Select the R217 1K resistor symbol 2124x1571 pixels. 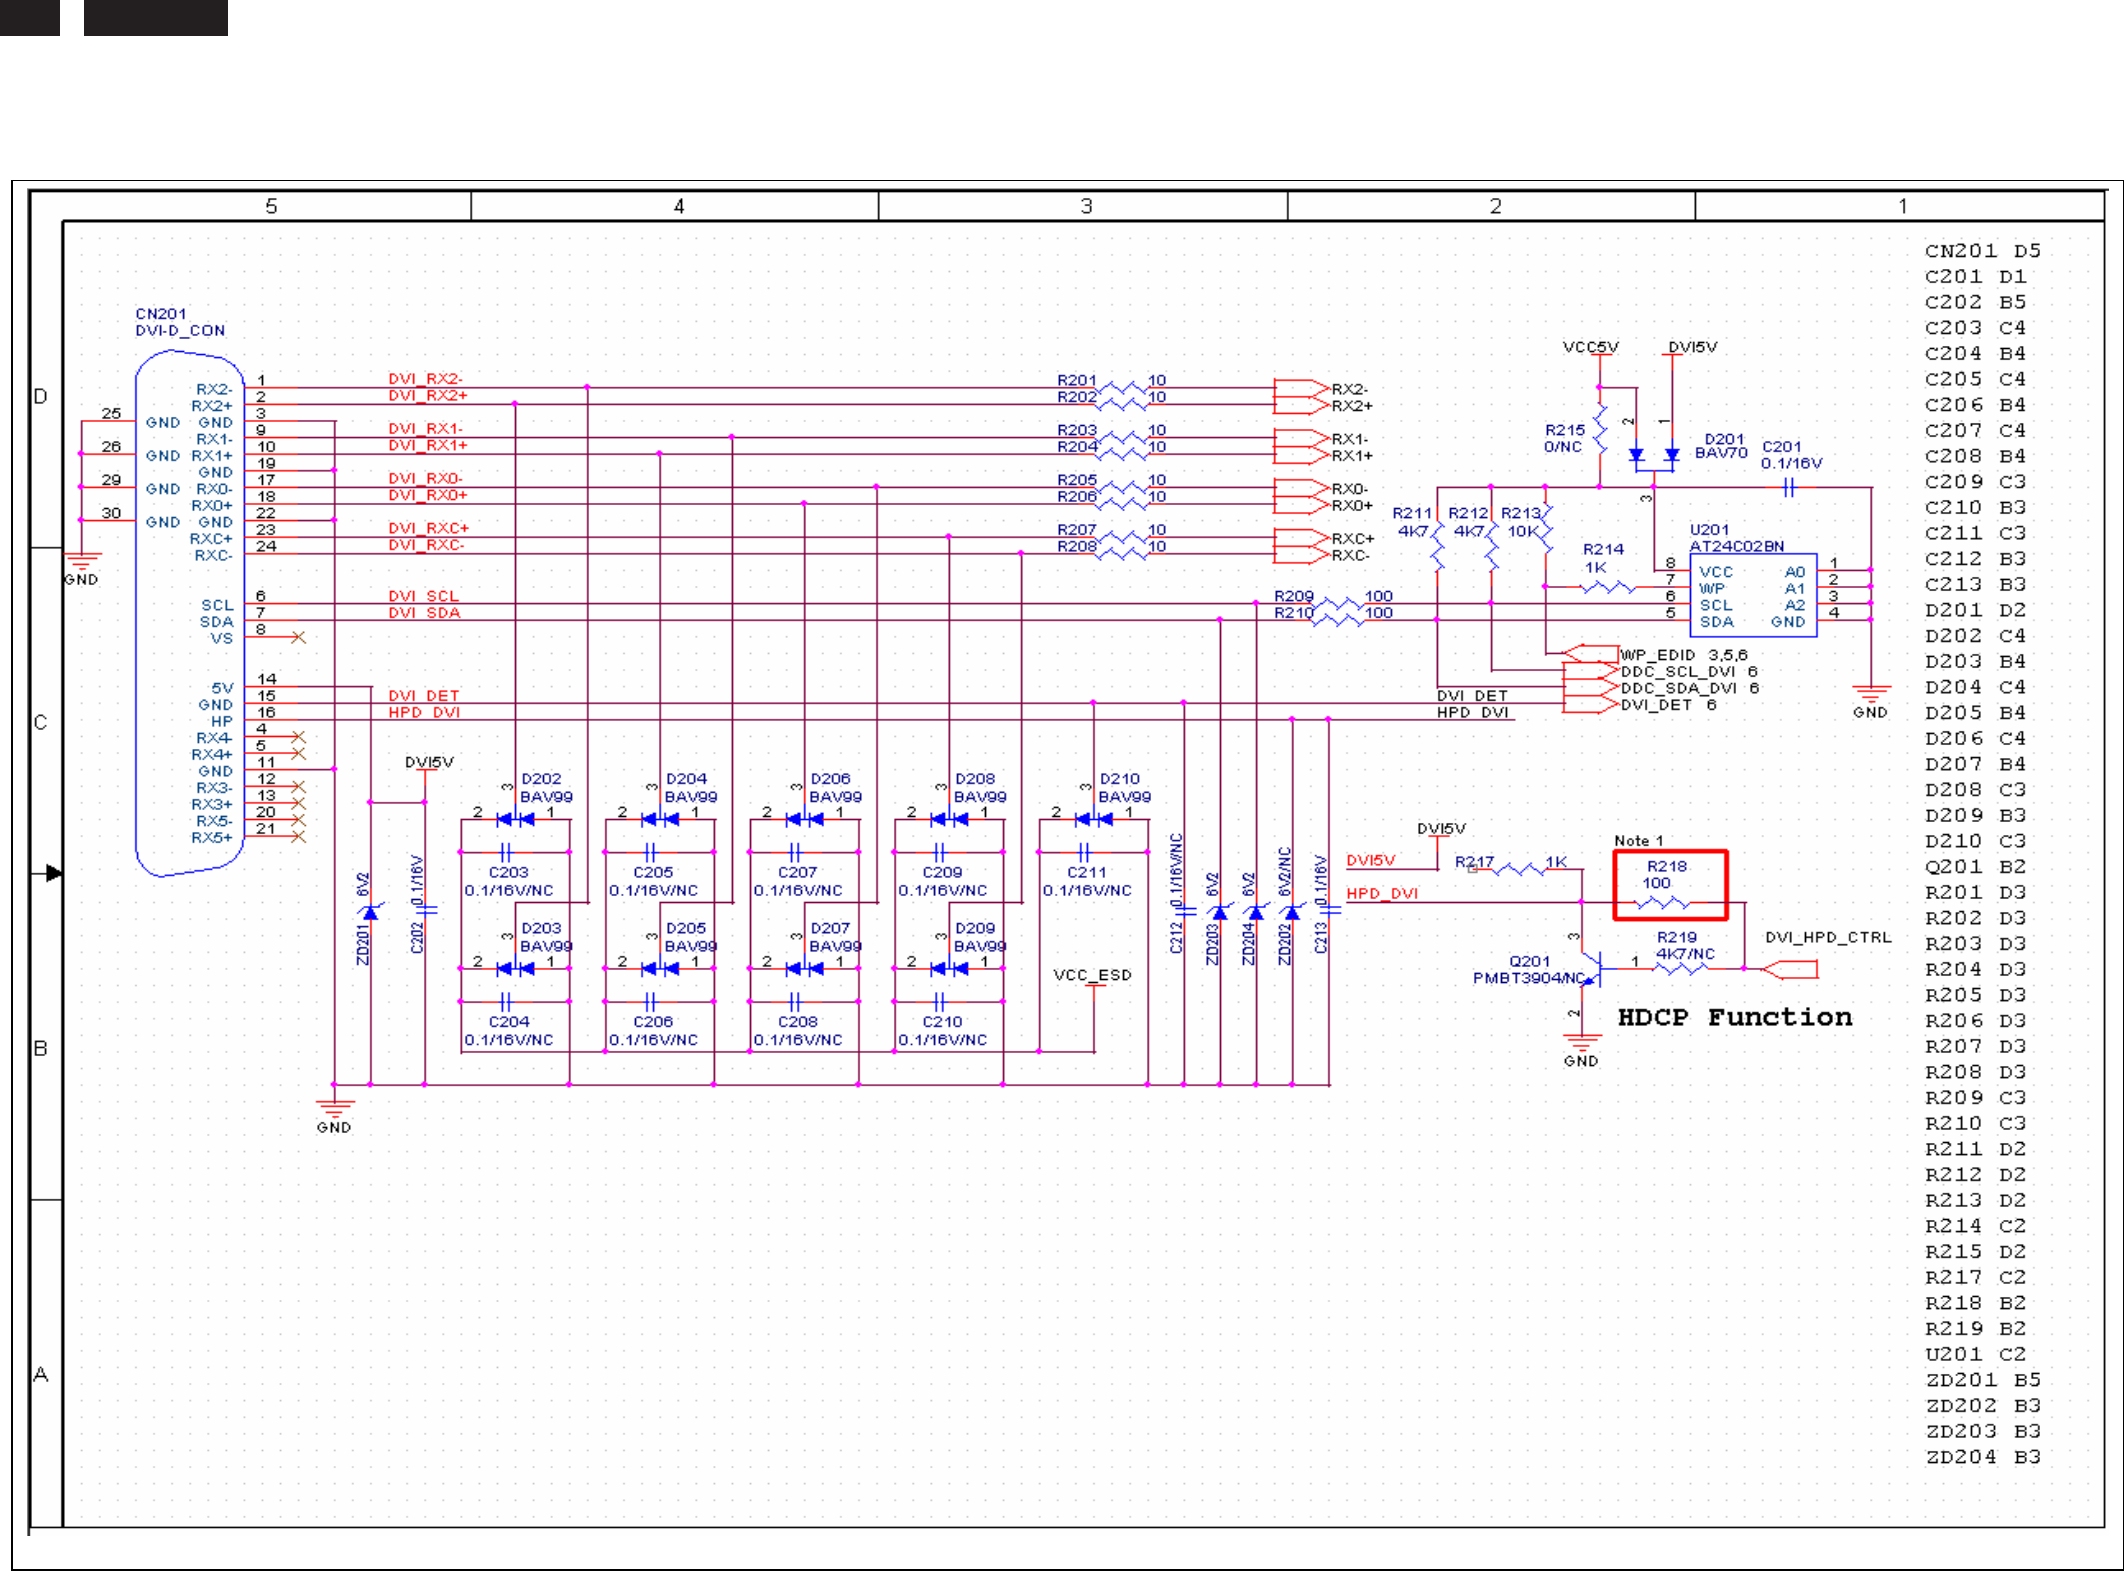(x=1521, y=870)
